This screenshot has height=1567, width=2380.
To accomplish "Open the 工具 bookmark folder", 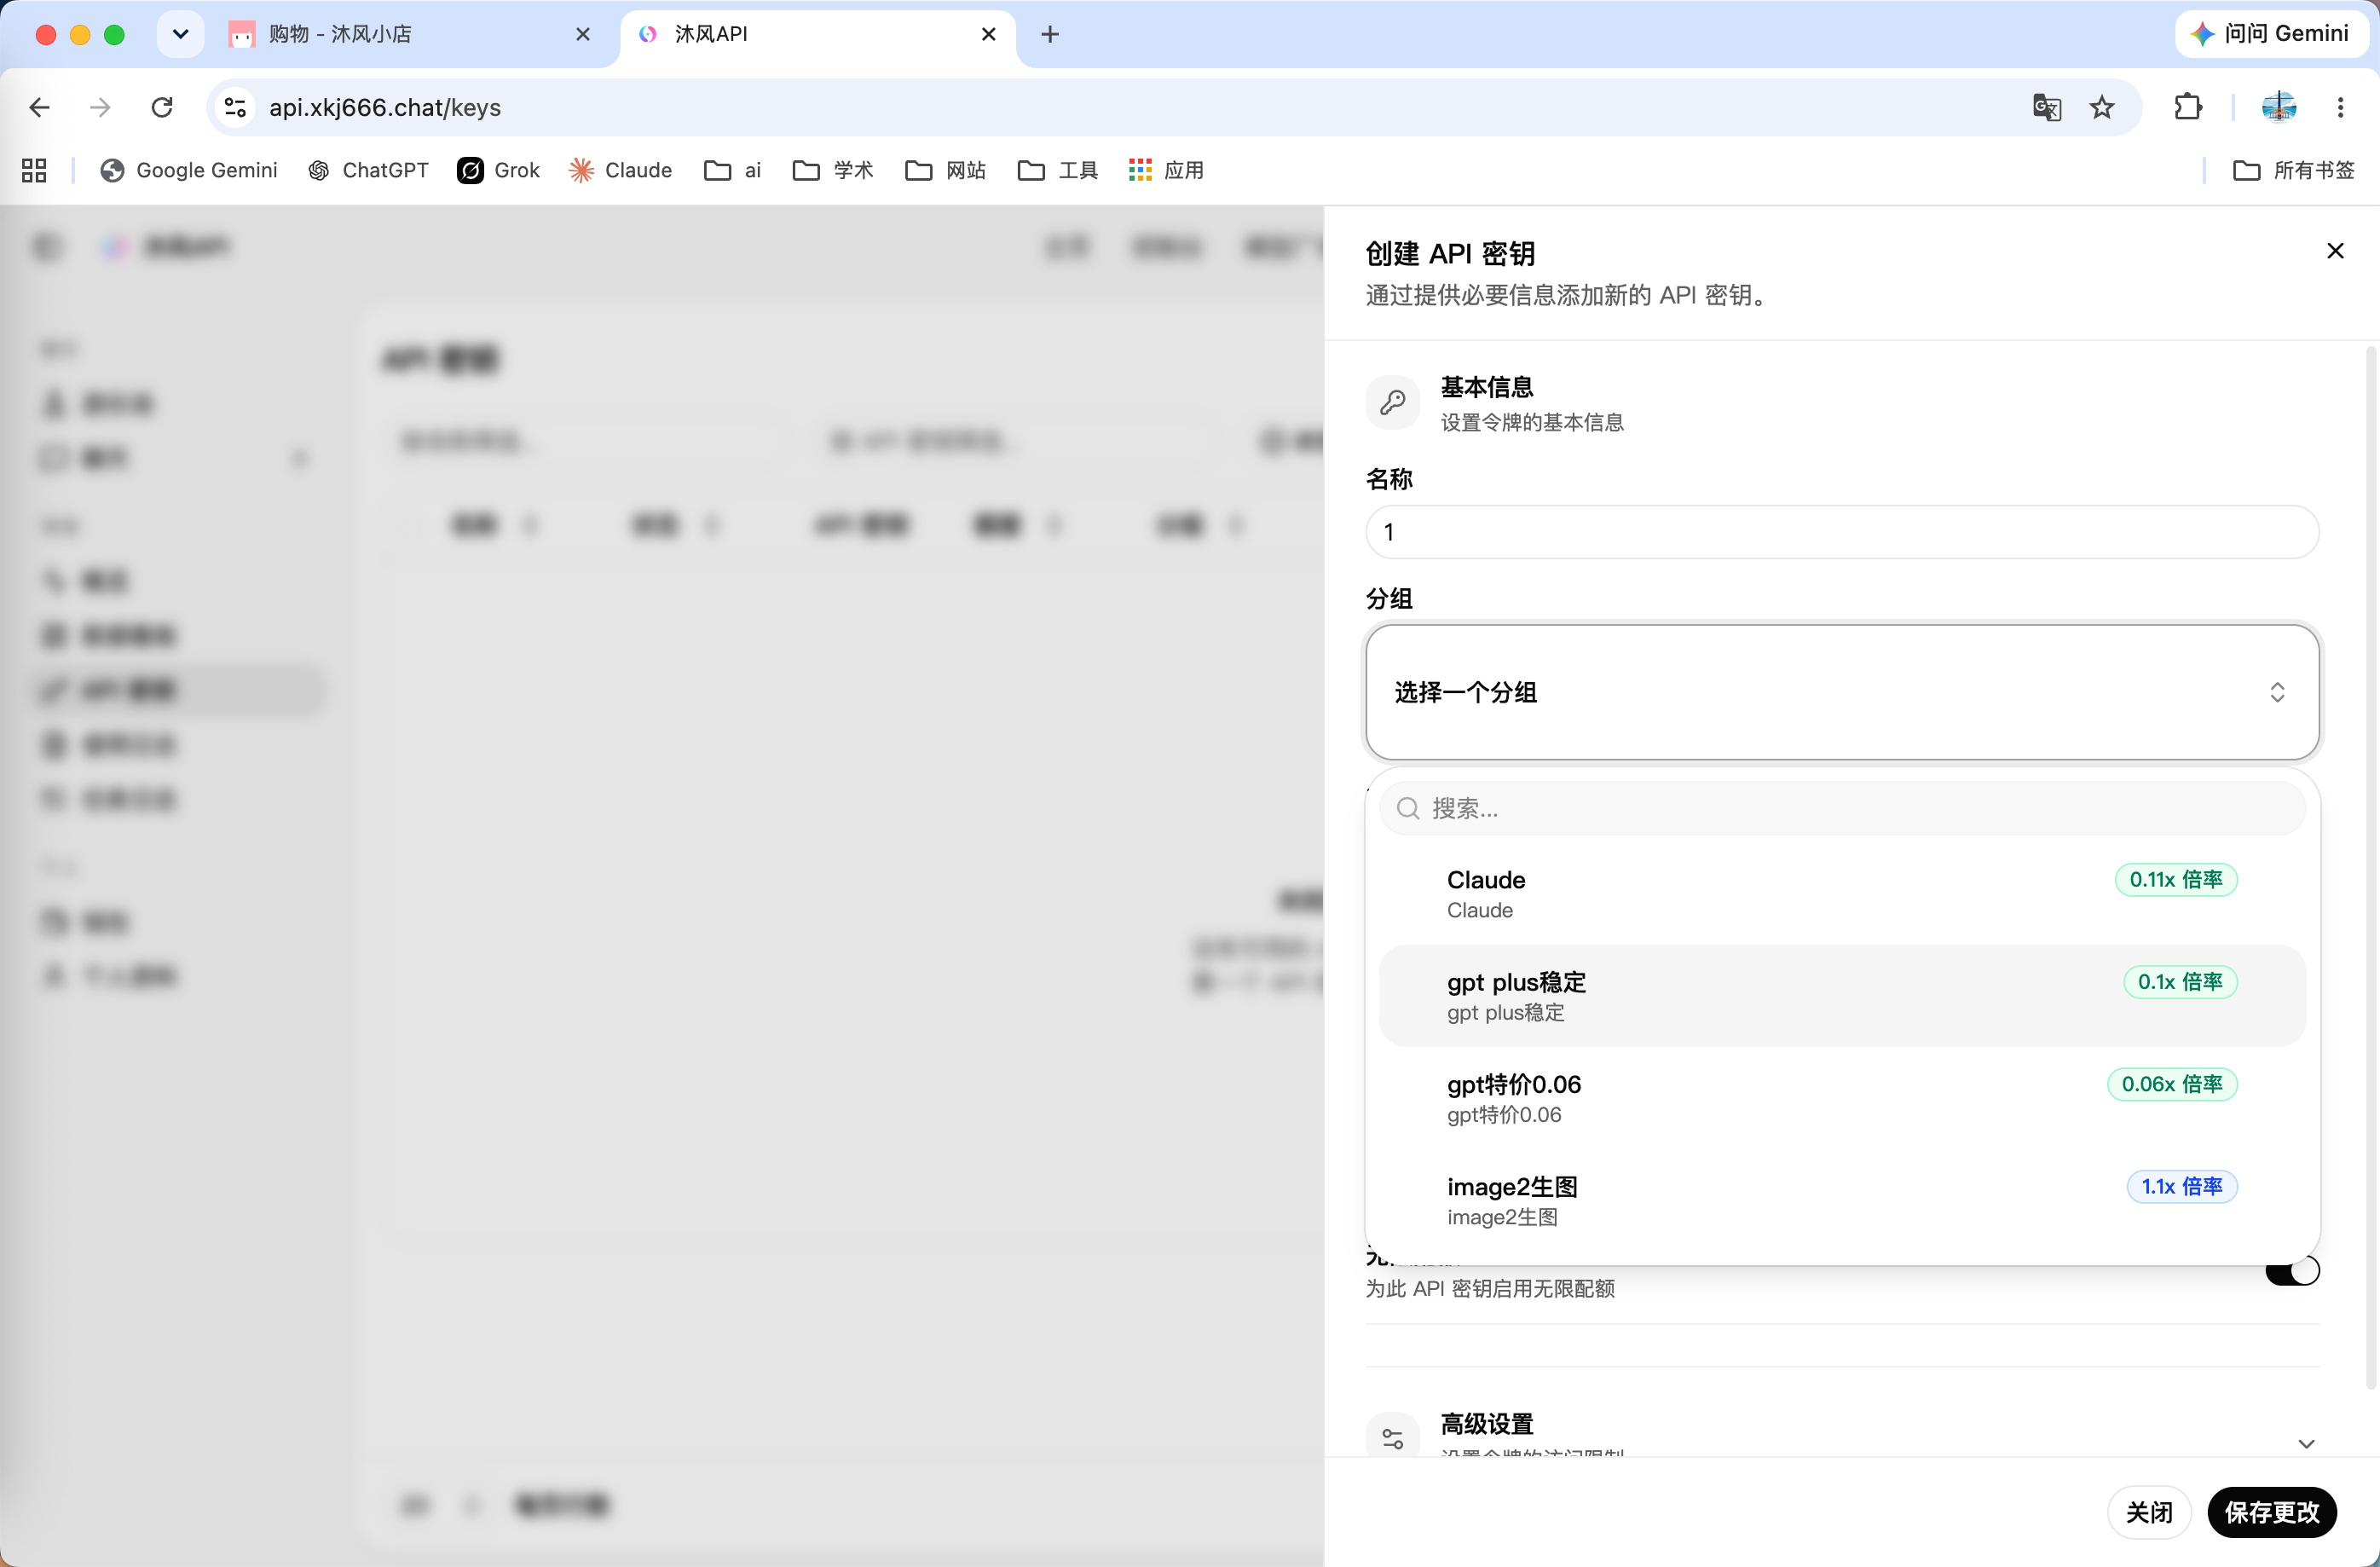I will [1058, 170].
